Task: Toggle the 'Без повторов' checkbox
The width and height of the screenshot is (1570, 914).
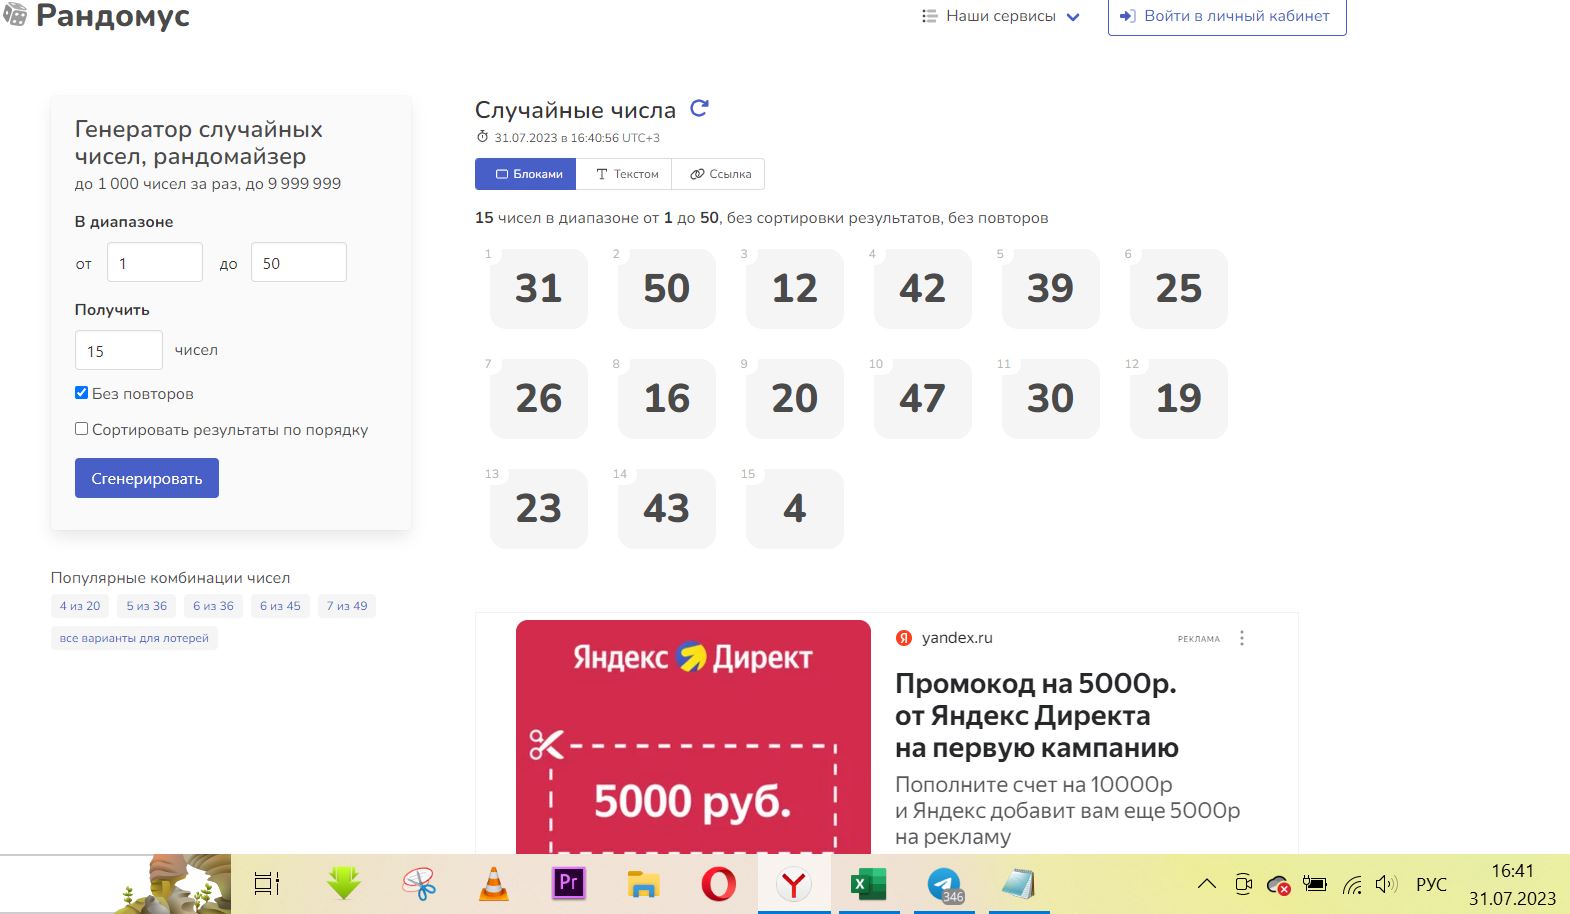Action: [82, 393]
